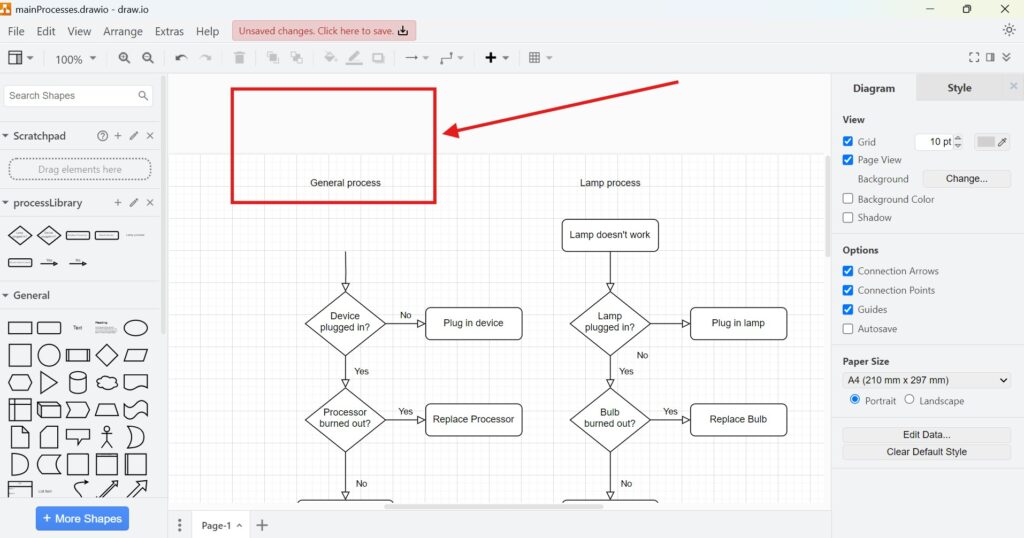Toggle fullscreen mode icon
1024x538 pixels.
[974, 58]
